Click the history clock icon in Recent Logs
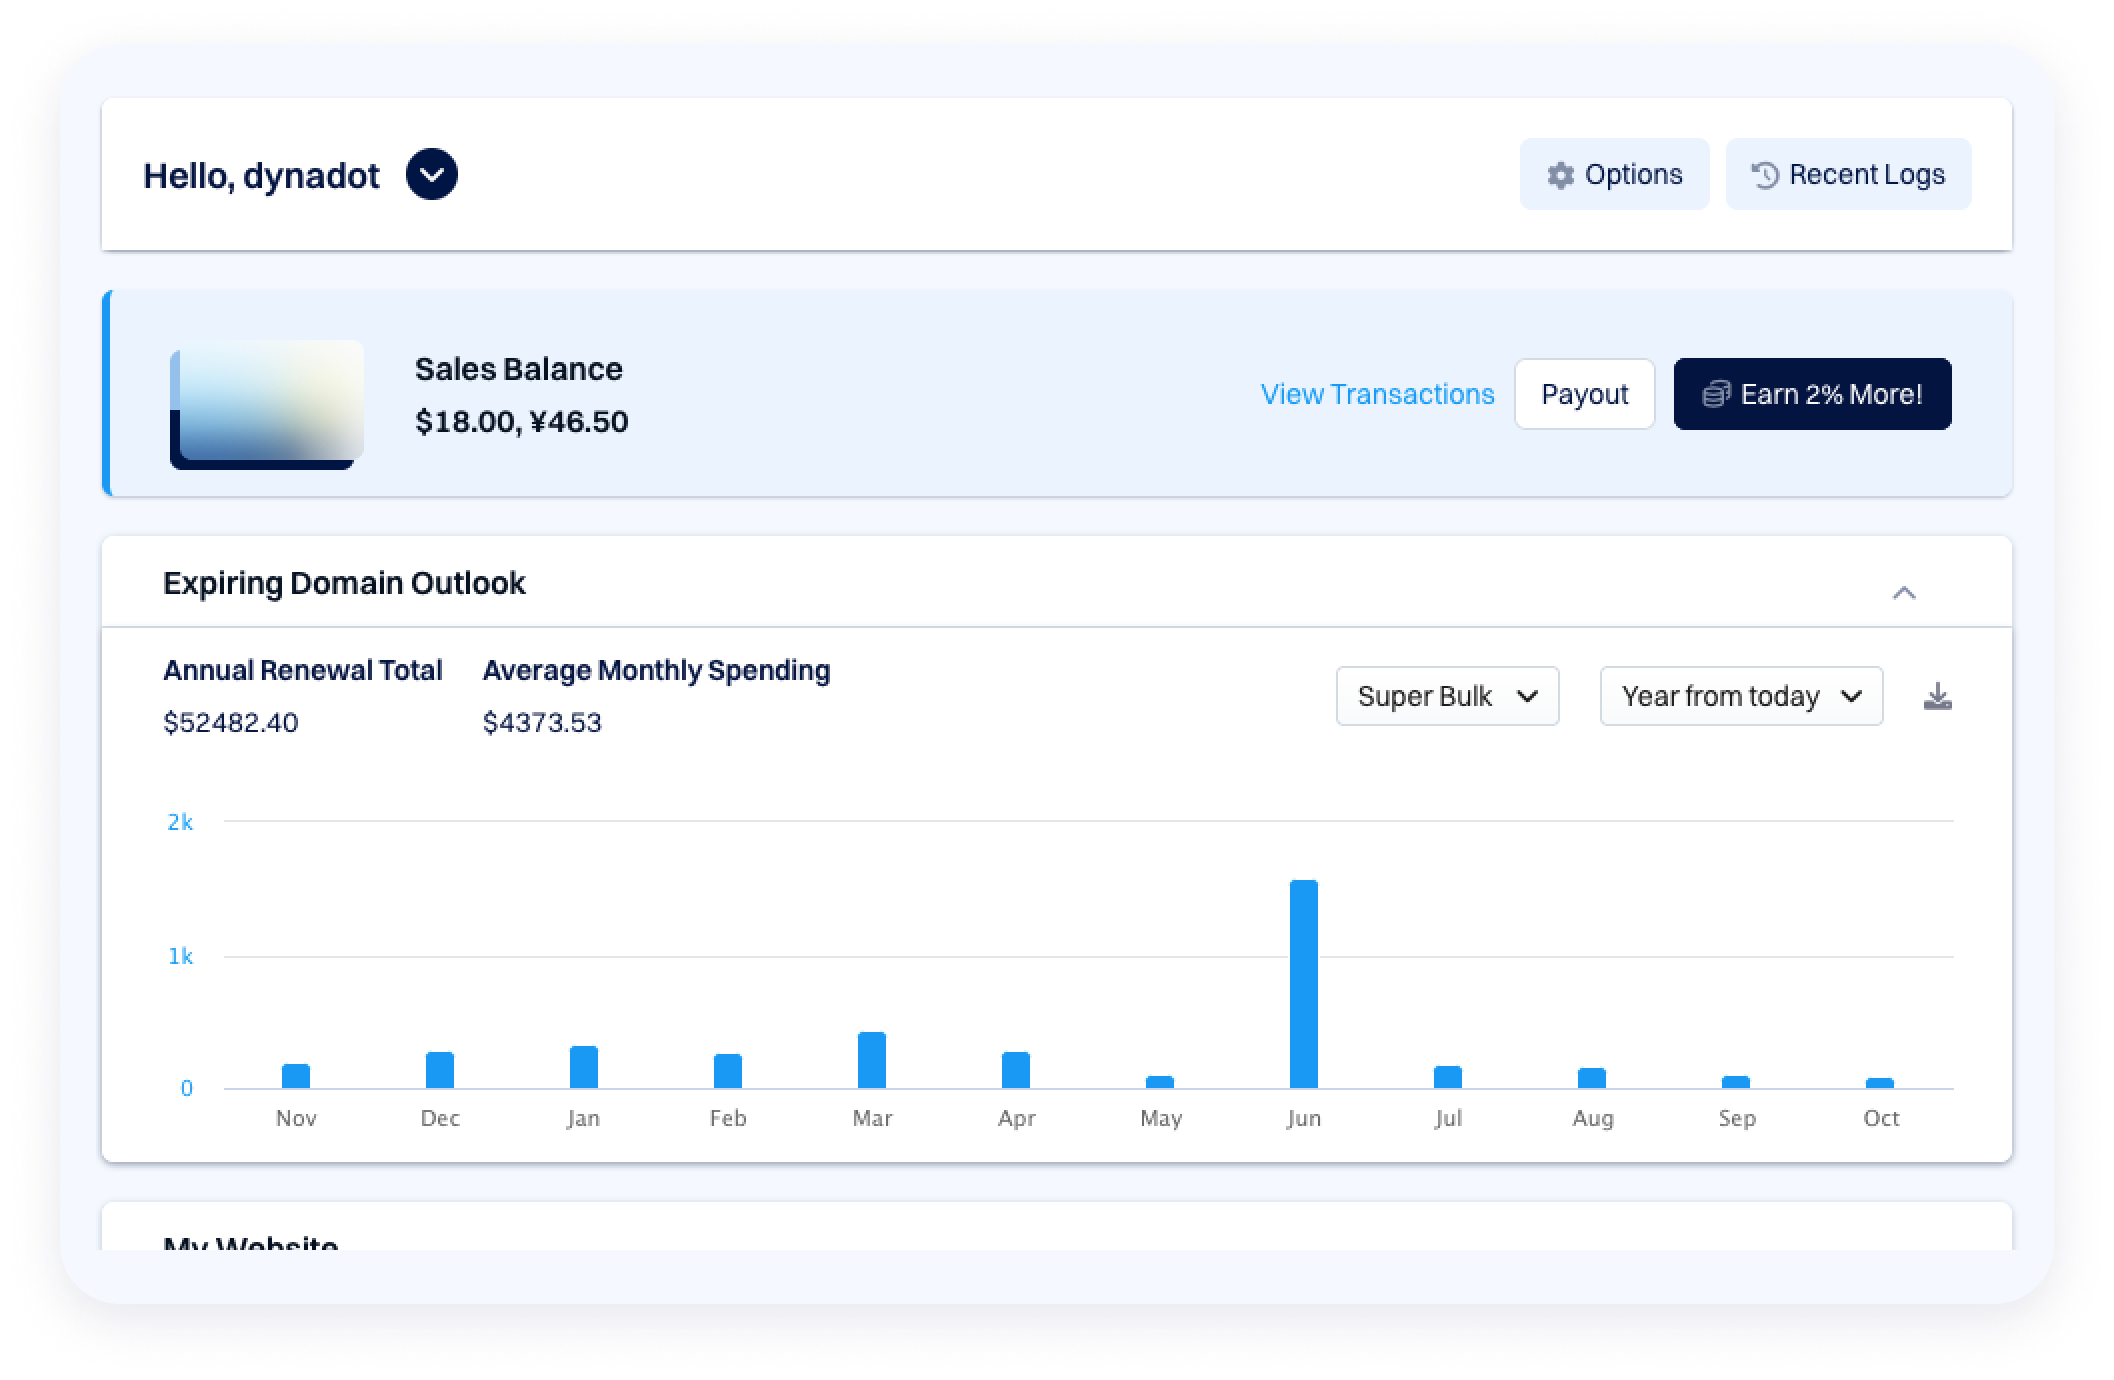 click(1765, 175)
